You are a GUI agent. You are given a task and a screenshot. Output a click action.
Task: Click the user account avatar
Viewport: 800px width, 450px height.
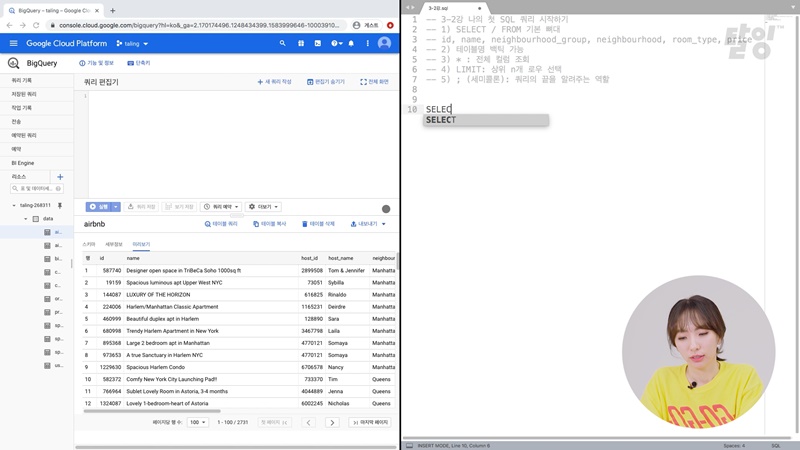pyautogui.click(x=384, y=43)
